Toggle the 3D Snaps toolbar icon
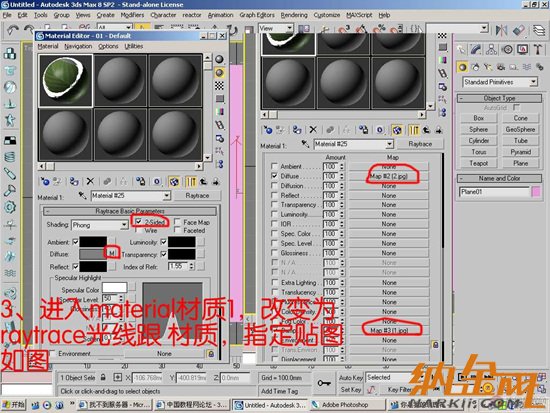Viewport: 550px width, 413px height. click(x=344, y=29)
